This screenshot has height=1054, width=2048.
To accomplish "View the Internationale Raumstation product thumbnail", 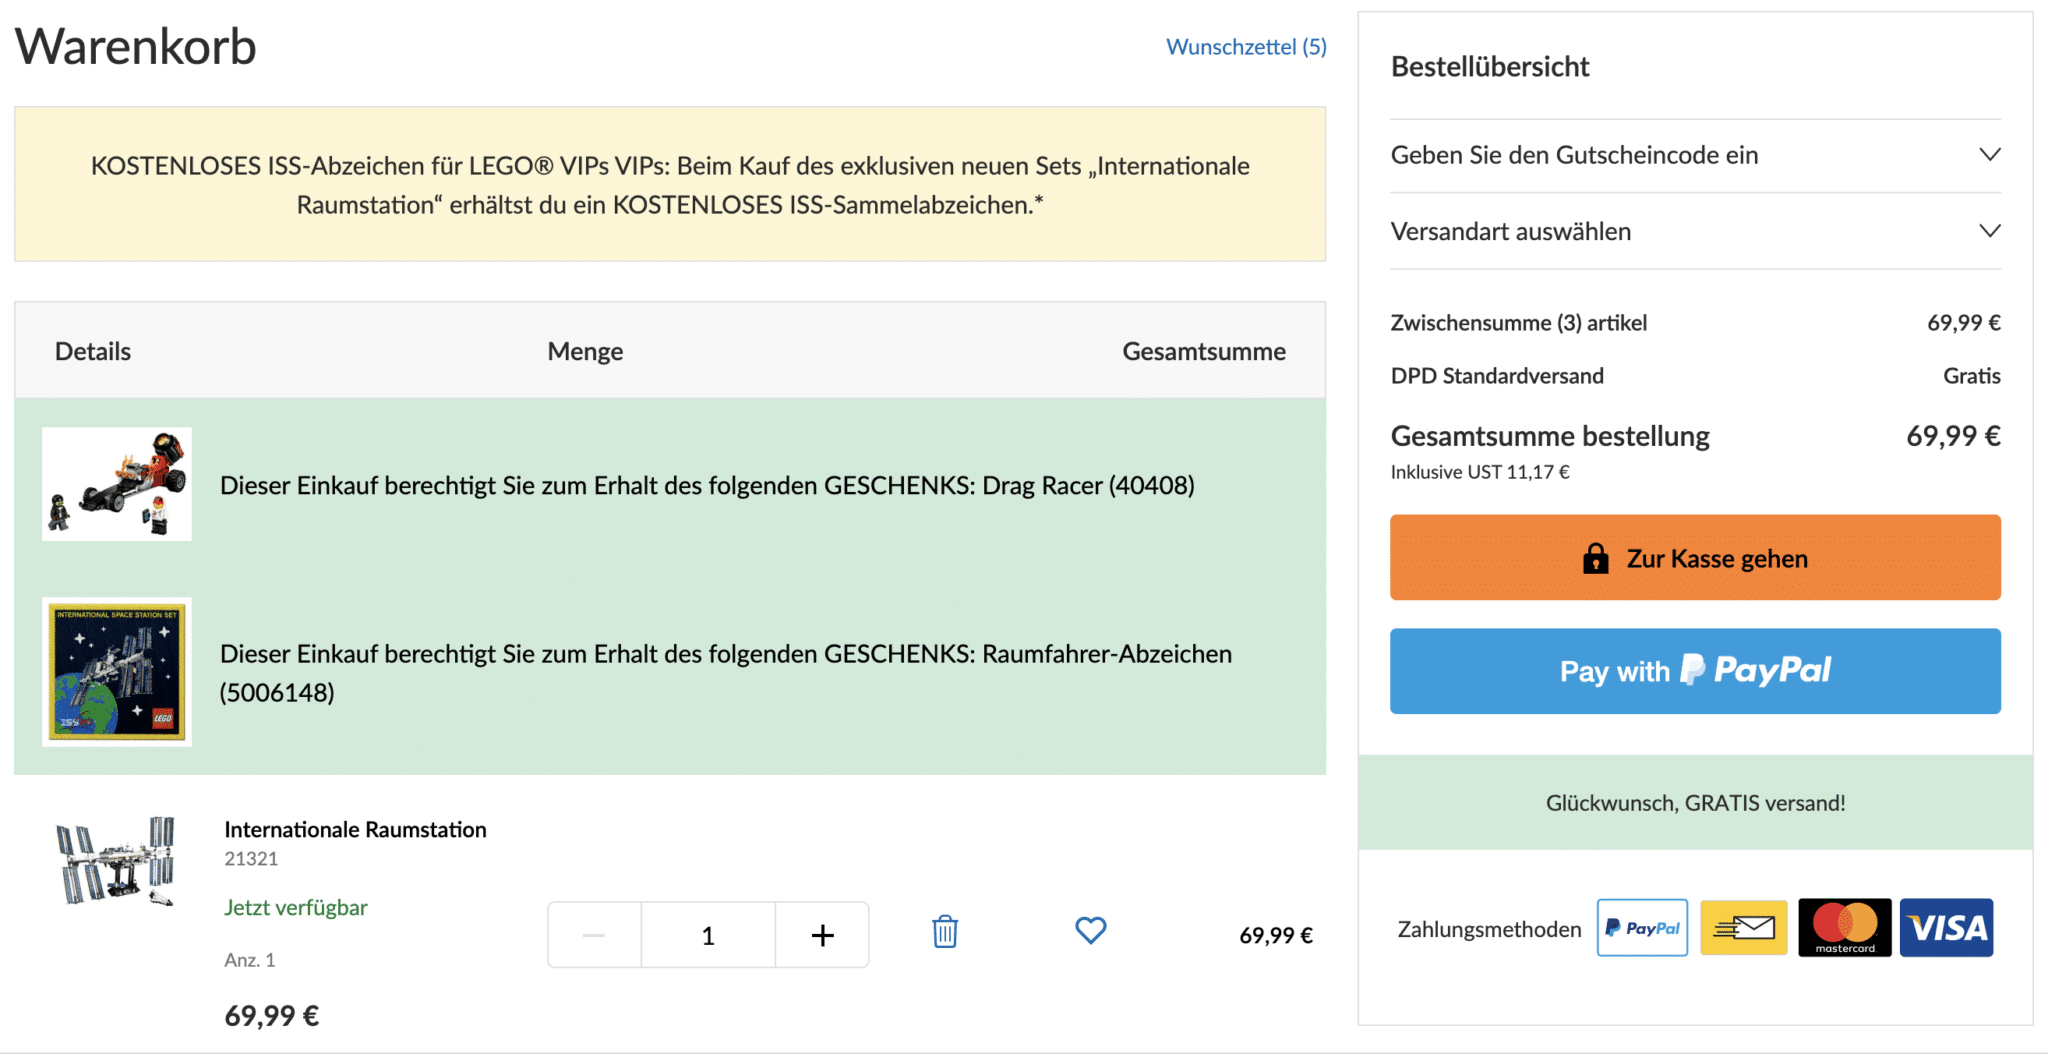I will tap(116, 860).
